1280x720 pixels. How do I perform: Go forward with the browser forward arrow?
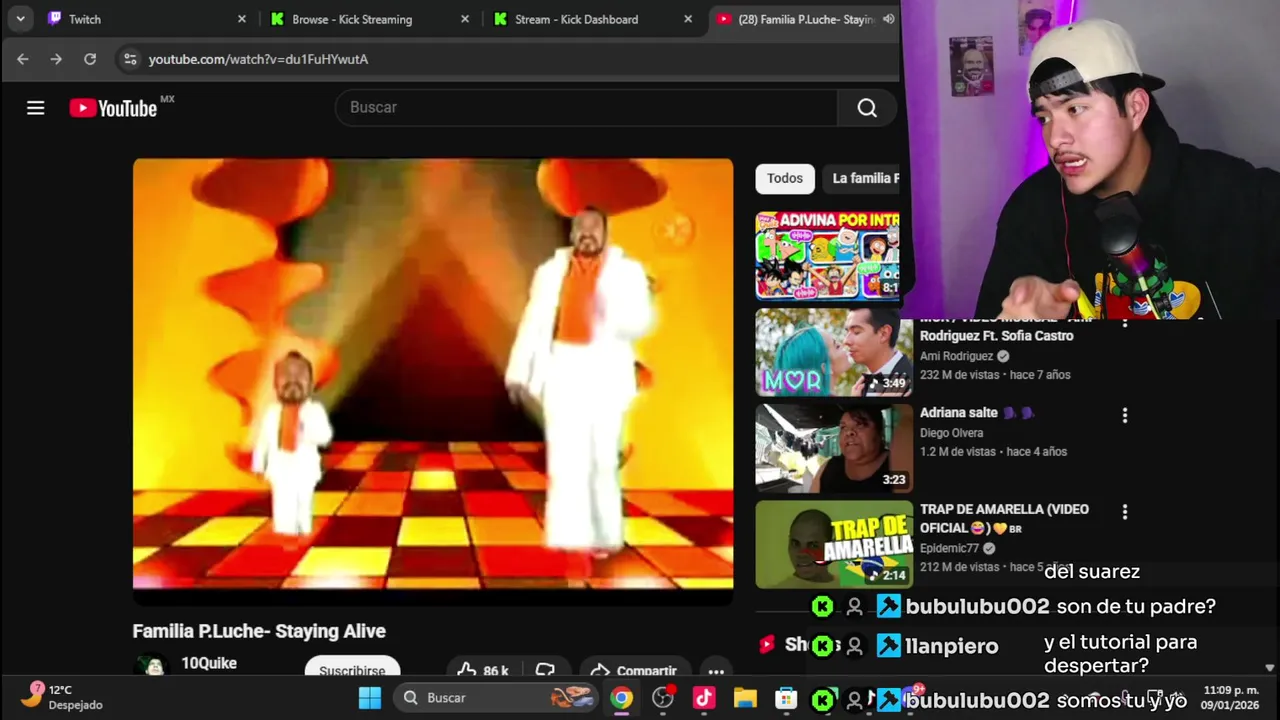(56, 59)
